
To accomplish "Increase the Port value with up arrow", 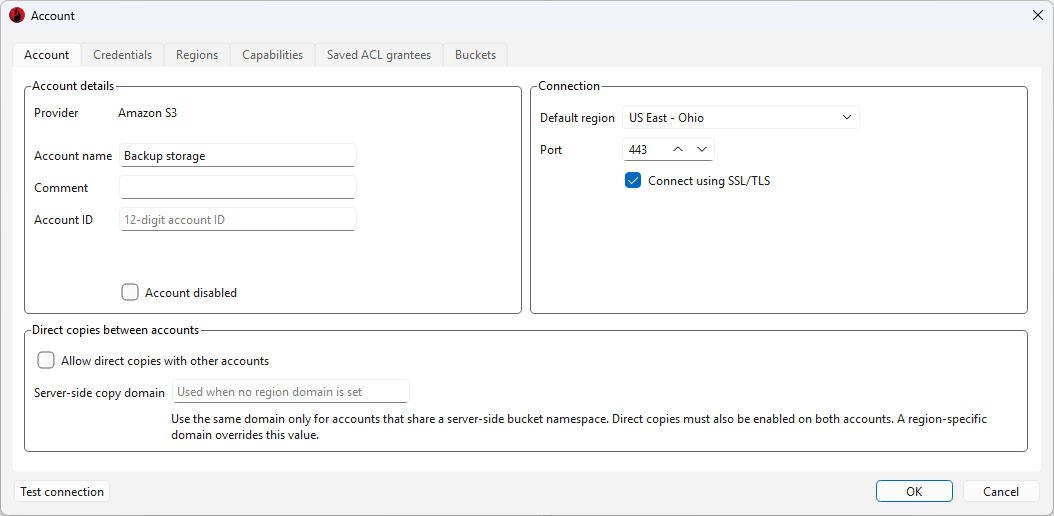I will tap(678, 150).
